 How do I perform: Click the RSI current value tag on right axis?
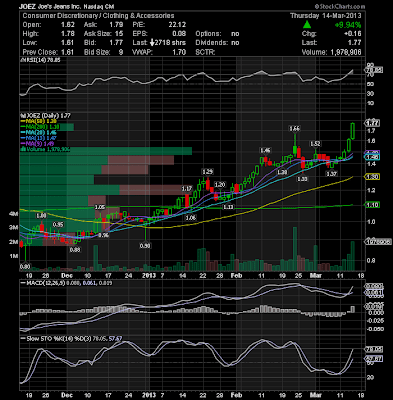pos(374,70)
